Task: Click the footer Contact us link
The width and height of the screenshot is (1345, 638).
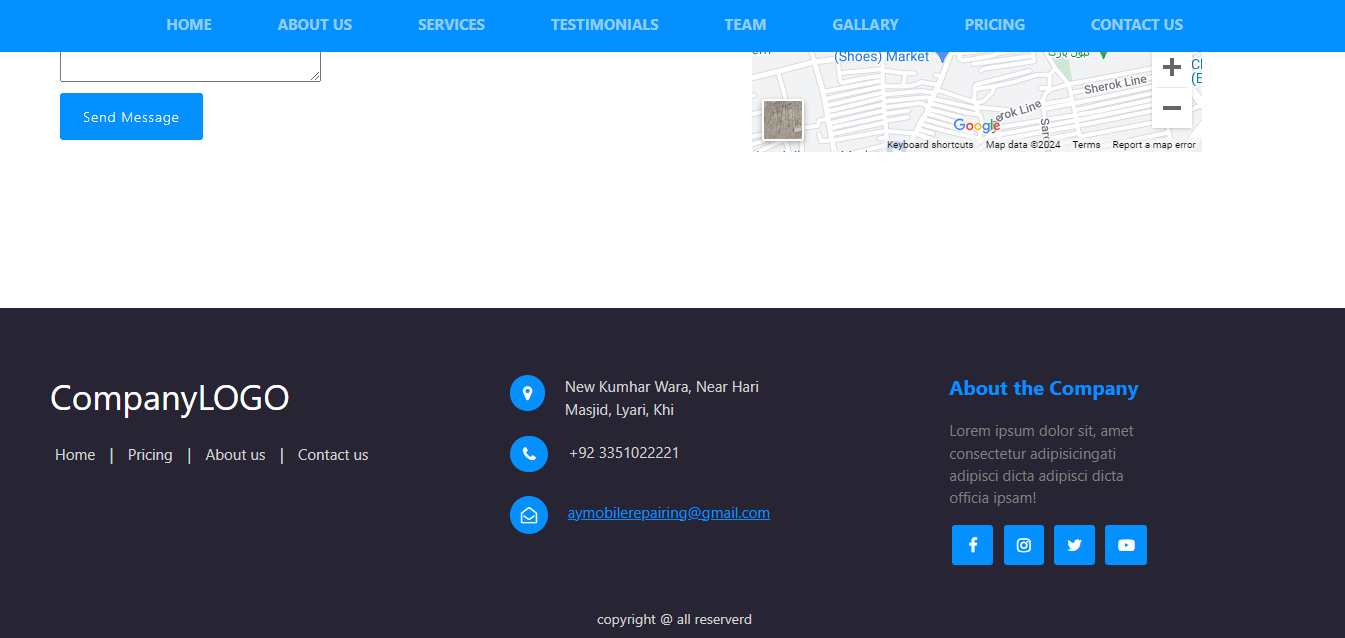Action: pos(333,455)
